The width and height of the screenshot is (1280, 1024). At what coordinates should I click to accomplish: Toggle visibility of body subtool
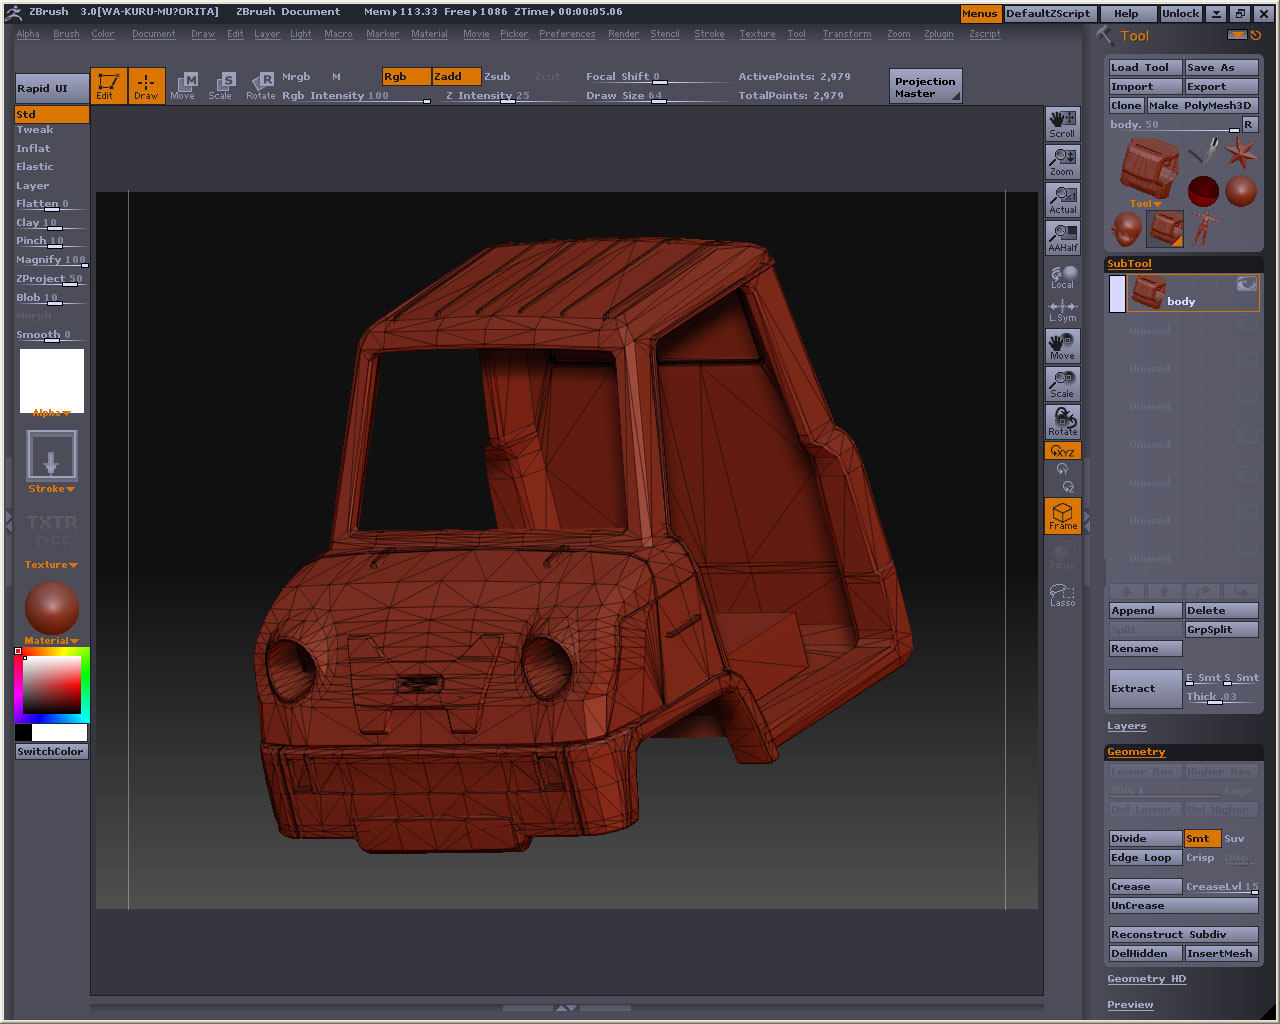[x=1246, y=285]
